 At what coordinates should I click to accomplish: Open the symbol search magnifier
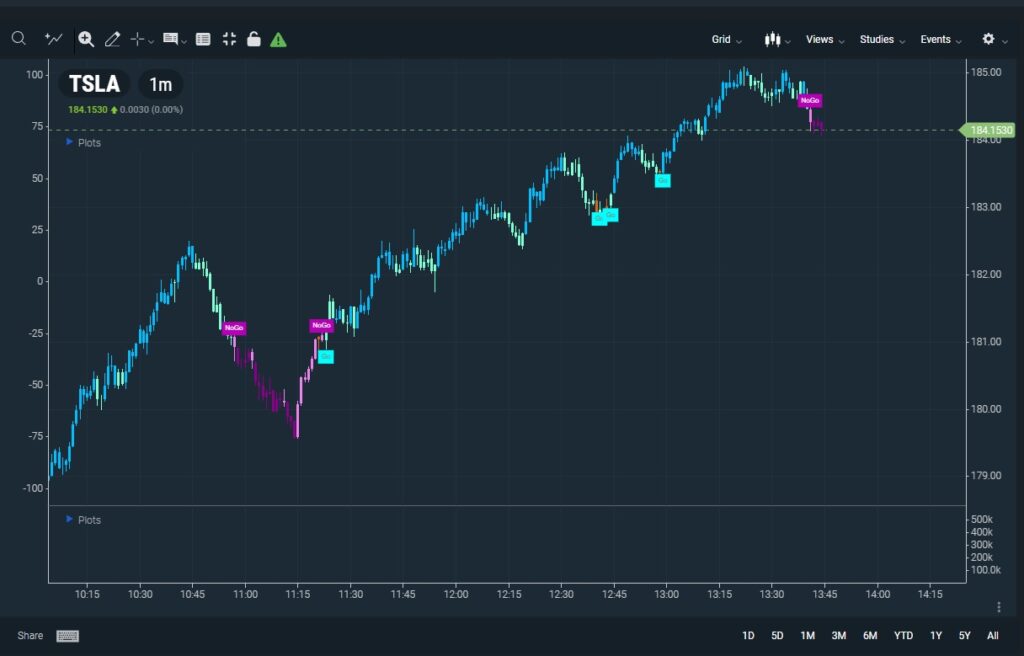[x=18, y=38]
